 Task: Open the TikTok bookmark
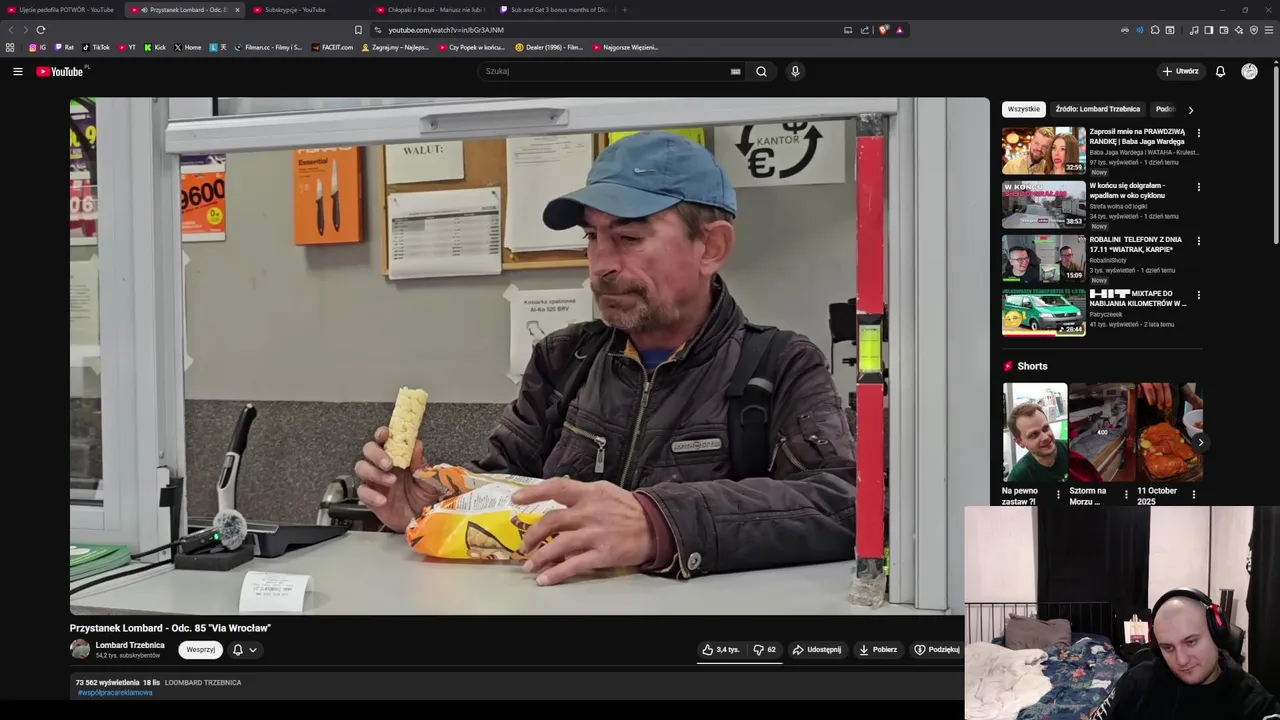(x=96, y=47)
